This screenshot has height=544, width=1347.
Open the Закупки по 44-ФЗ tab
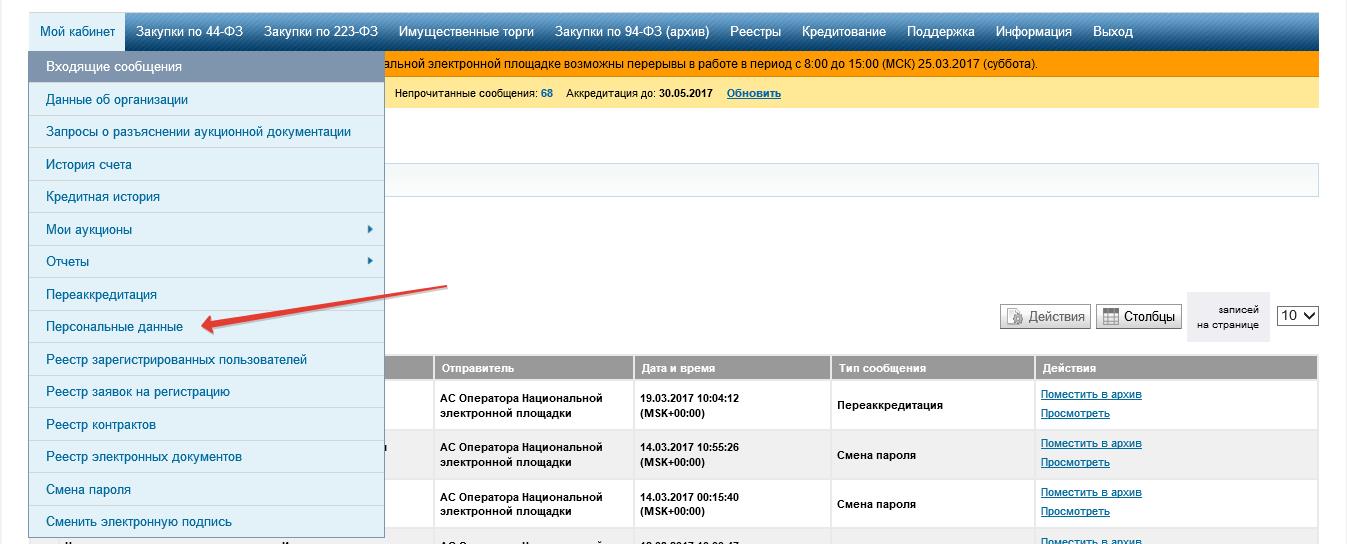[x=189, y=32]
